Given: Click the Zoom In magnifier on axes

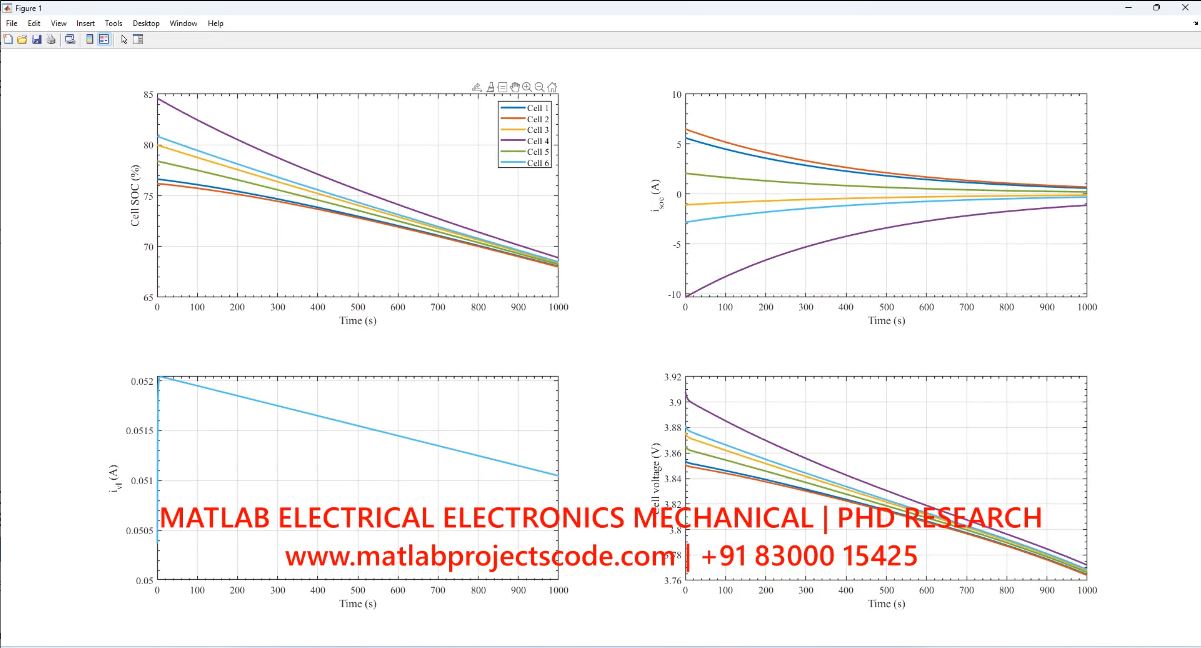Looking at the screenshot, I should [527, 87].
